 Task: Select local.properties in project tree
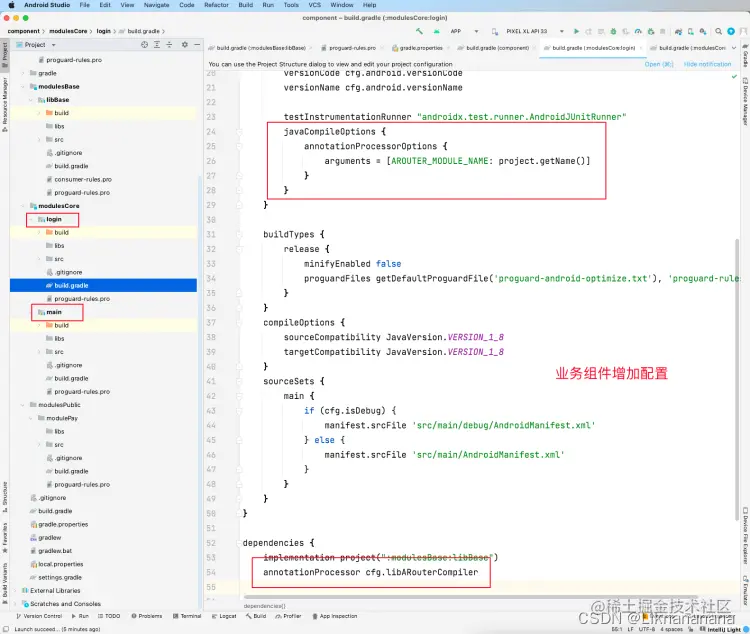pos(60,564)
